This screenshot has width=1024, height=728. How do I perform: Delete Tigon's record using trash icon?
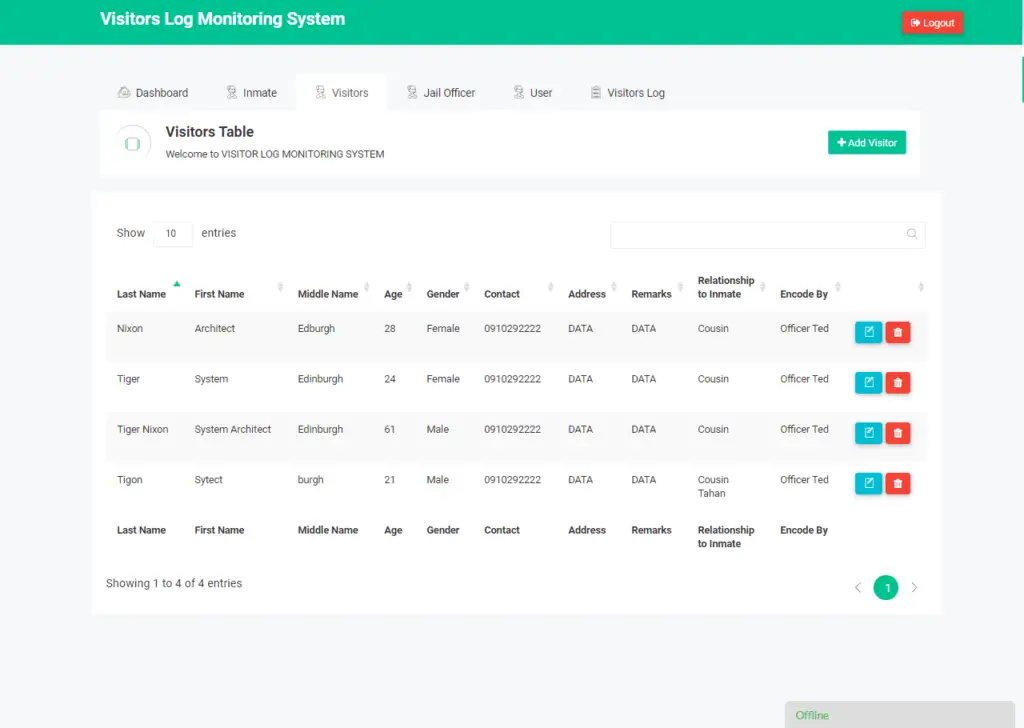point(898,483)
